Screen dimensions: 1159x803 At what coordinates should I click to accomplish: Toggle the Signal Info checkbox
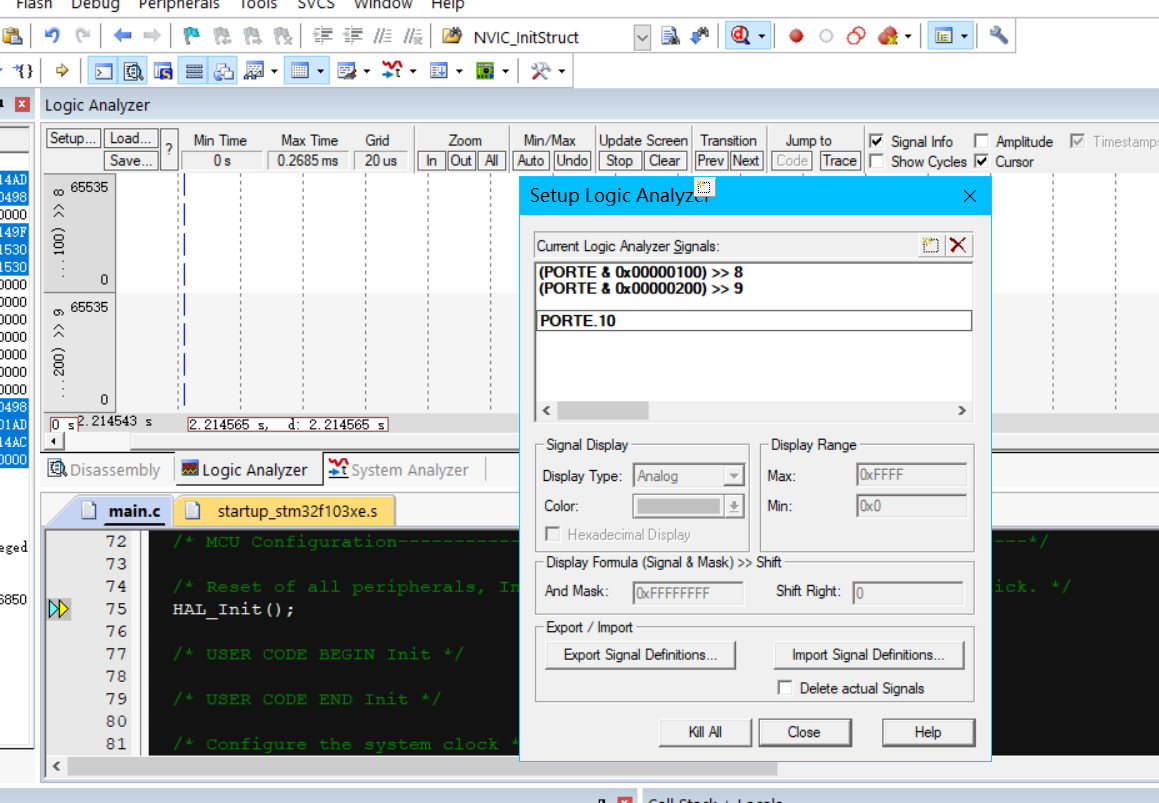876,141
